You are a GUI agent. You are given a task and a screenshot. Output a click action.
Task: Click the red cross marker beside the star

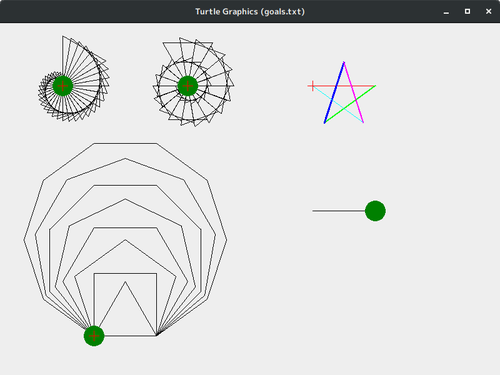(312, 86)
